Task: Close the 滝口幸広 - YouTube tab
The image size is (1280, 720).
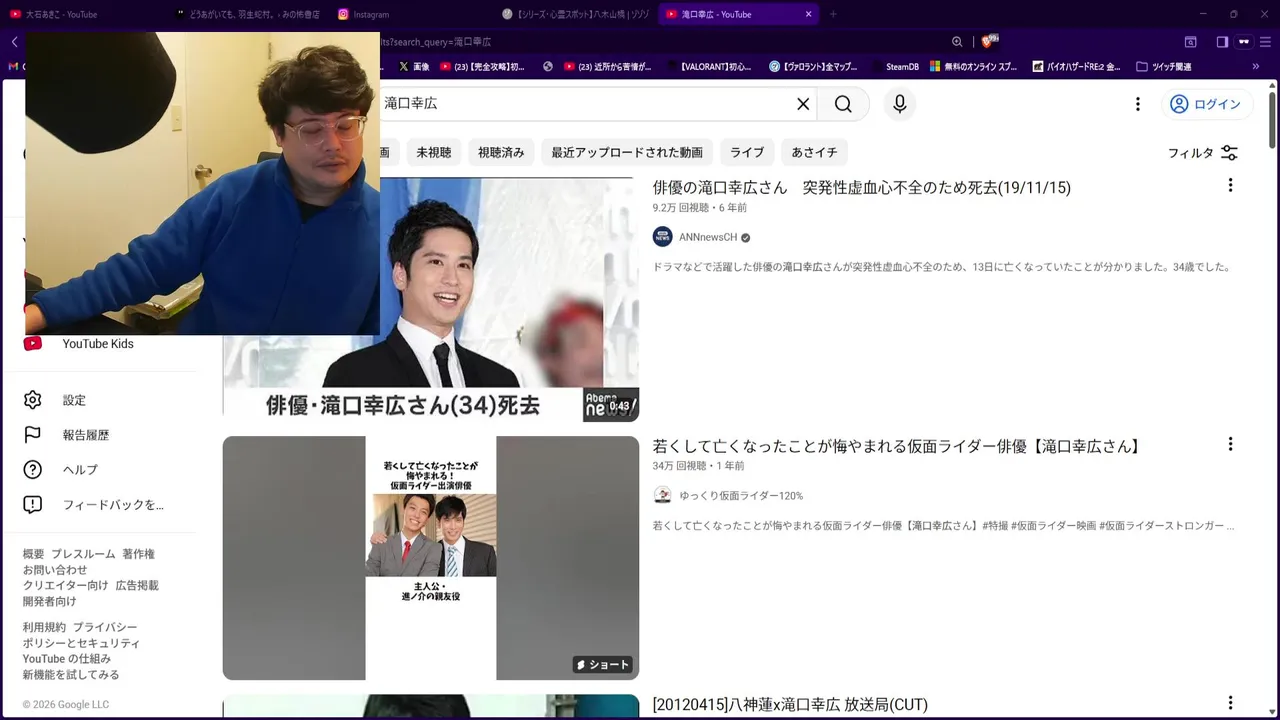Action: tap(809, 14)
